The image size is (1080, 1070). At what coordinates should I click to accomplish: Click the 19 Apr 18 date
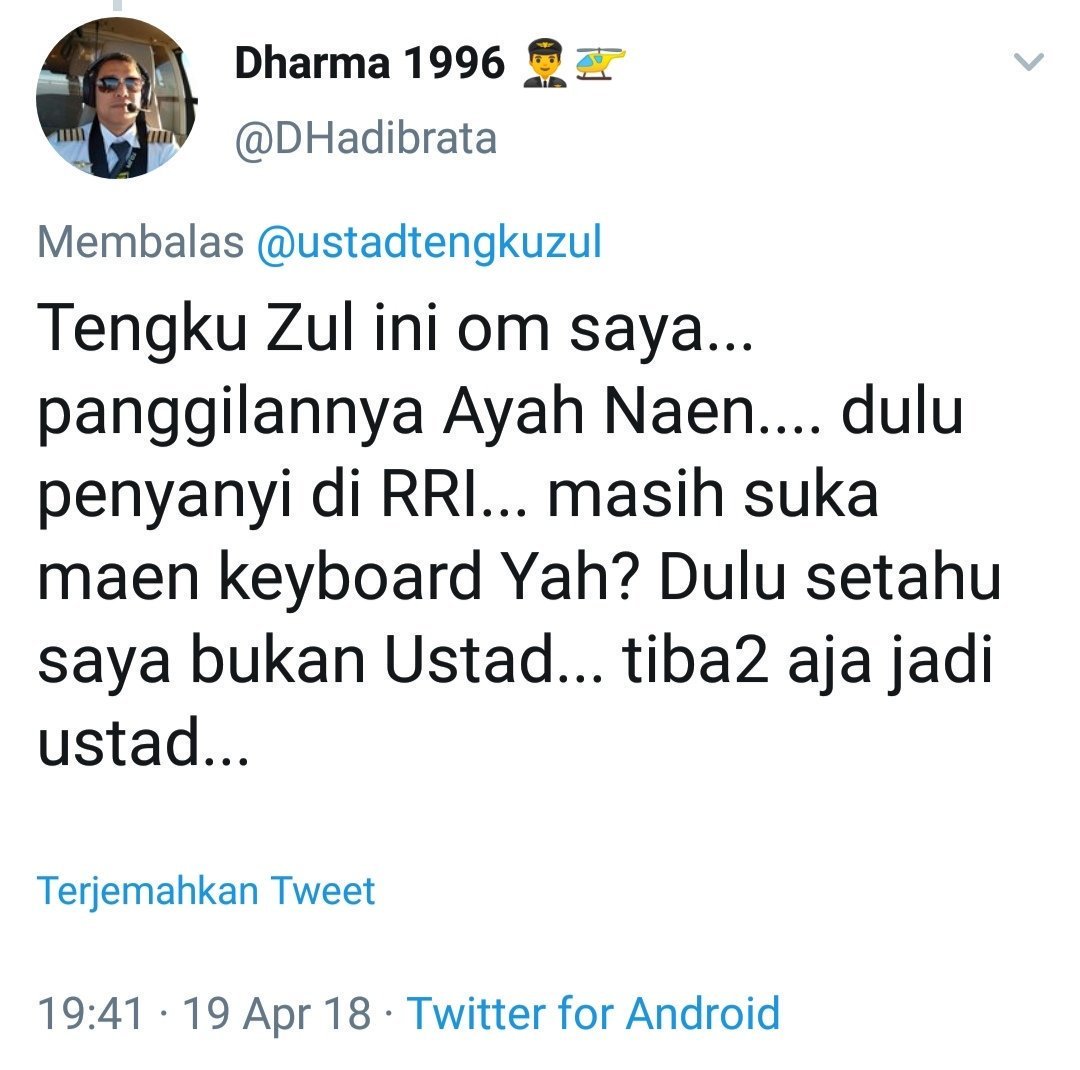278,1014
